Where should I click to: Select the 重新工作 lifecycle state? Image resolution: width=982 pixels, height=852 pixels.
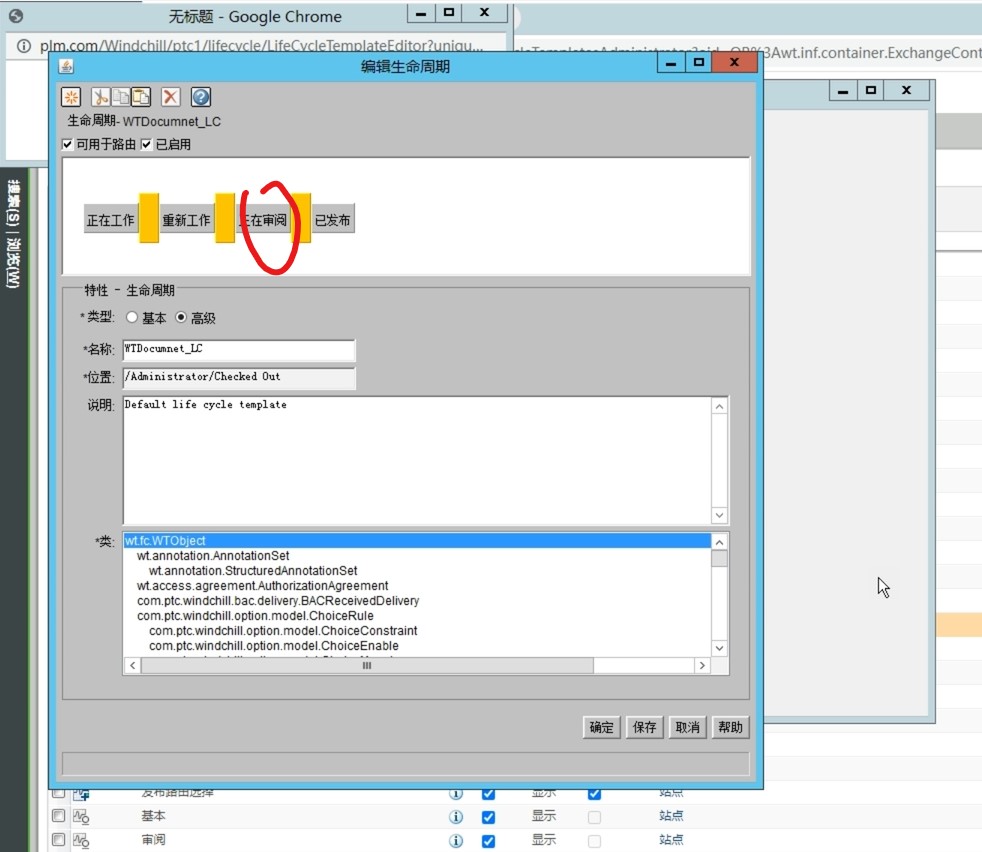point(187,220)
